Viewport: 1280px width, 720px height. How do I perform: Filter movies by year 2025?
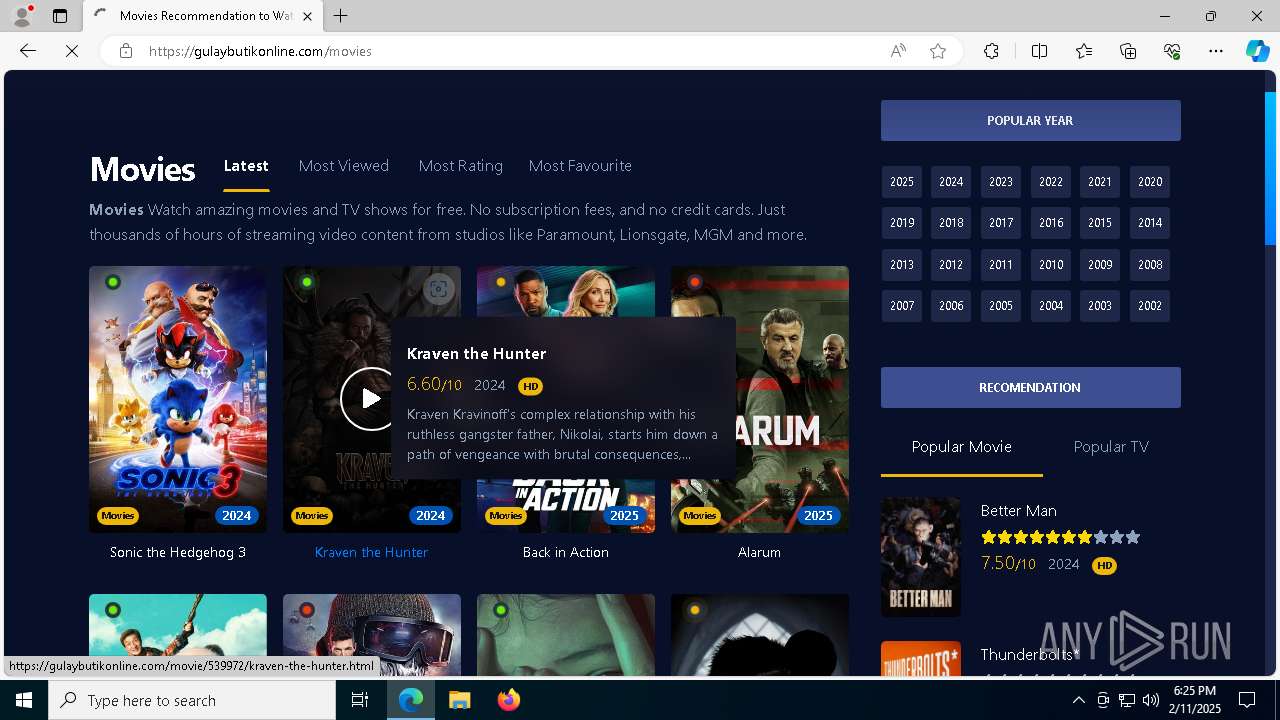[x=902, y=182]
